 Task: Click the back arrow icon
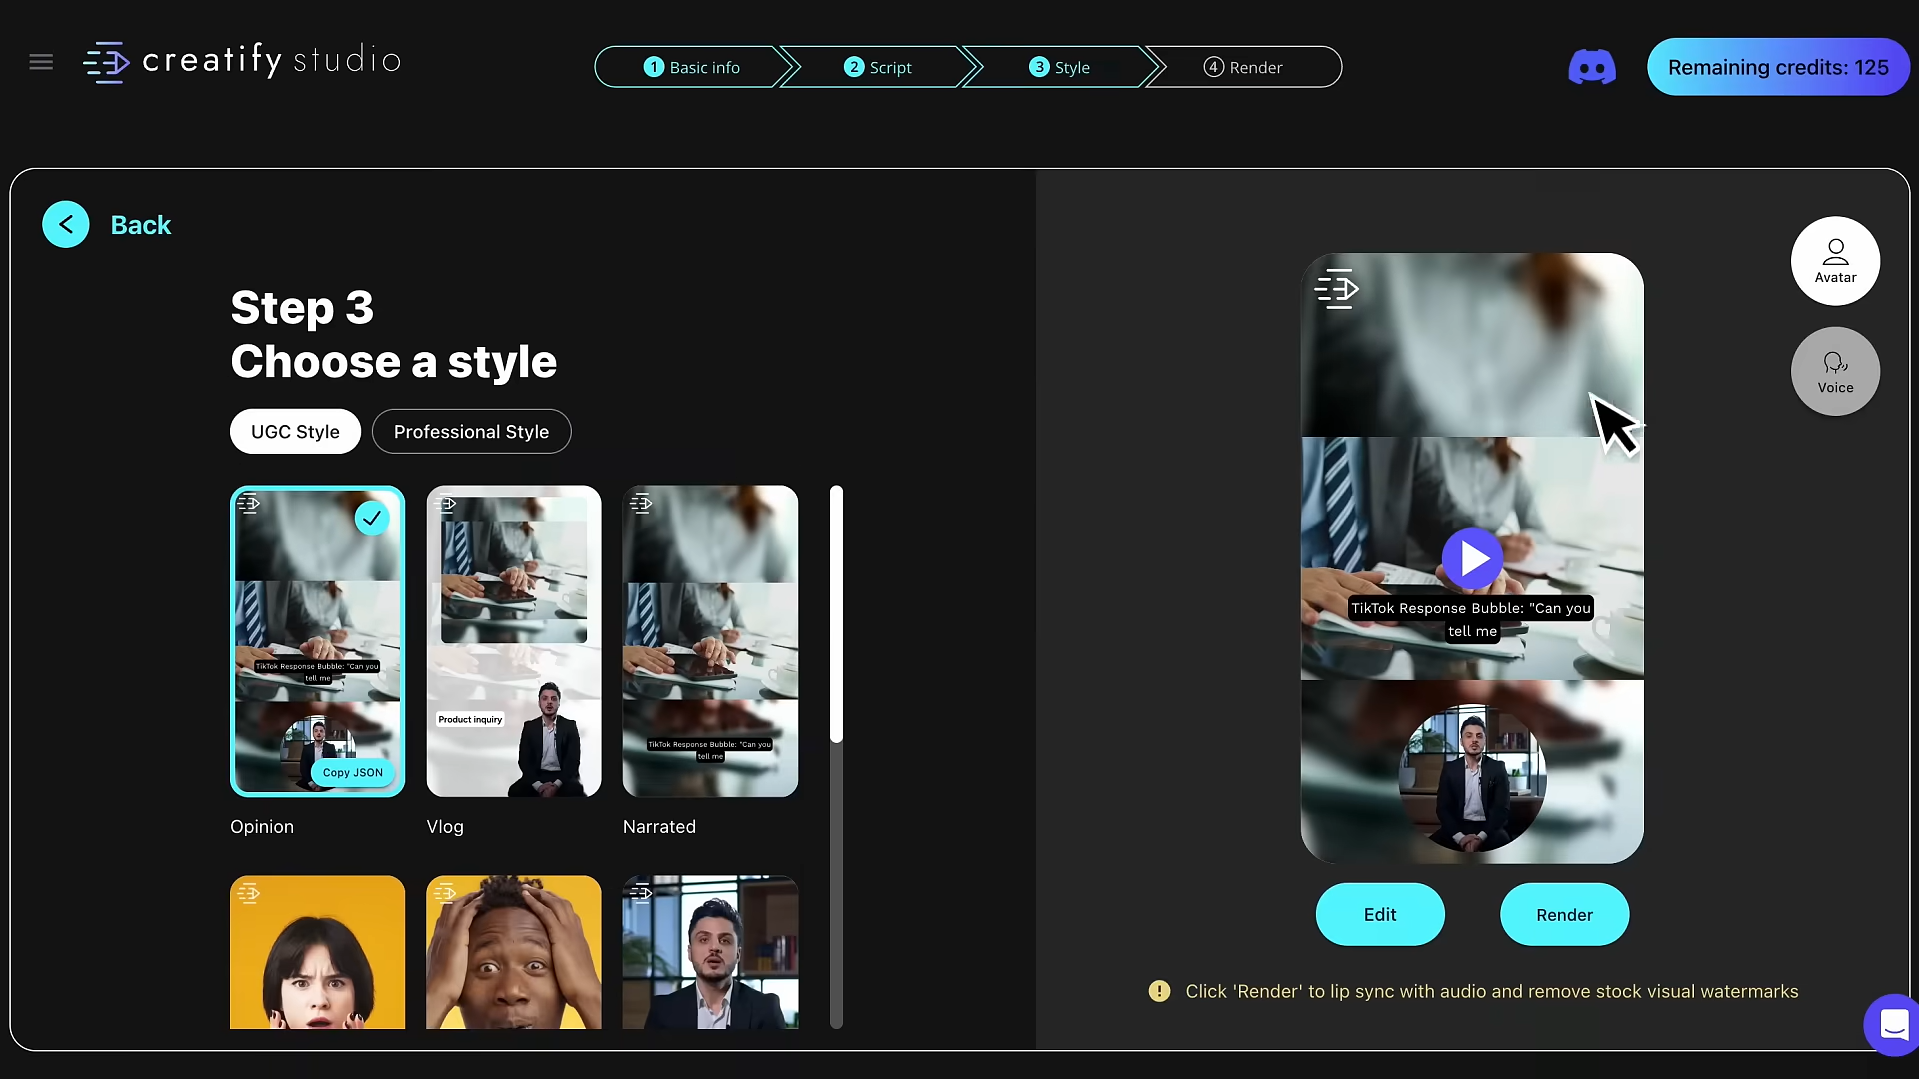[66, 224]
